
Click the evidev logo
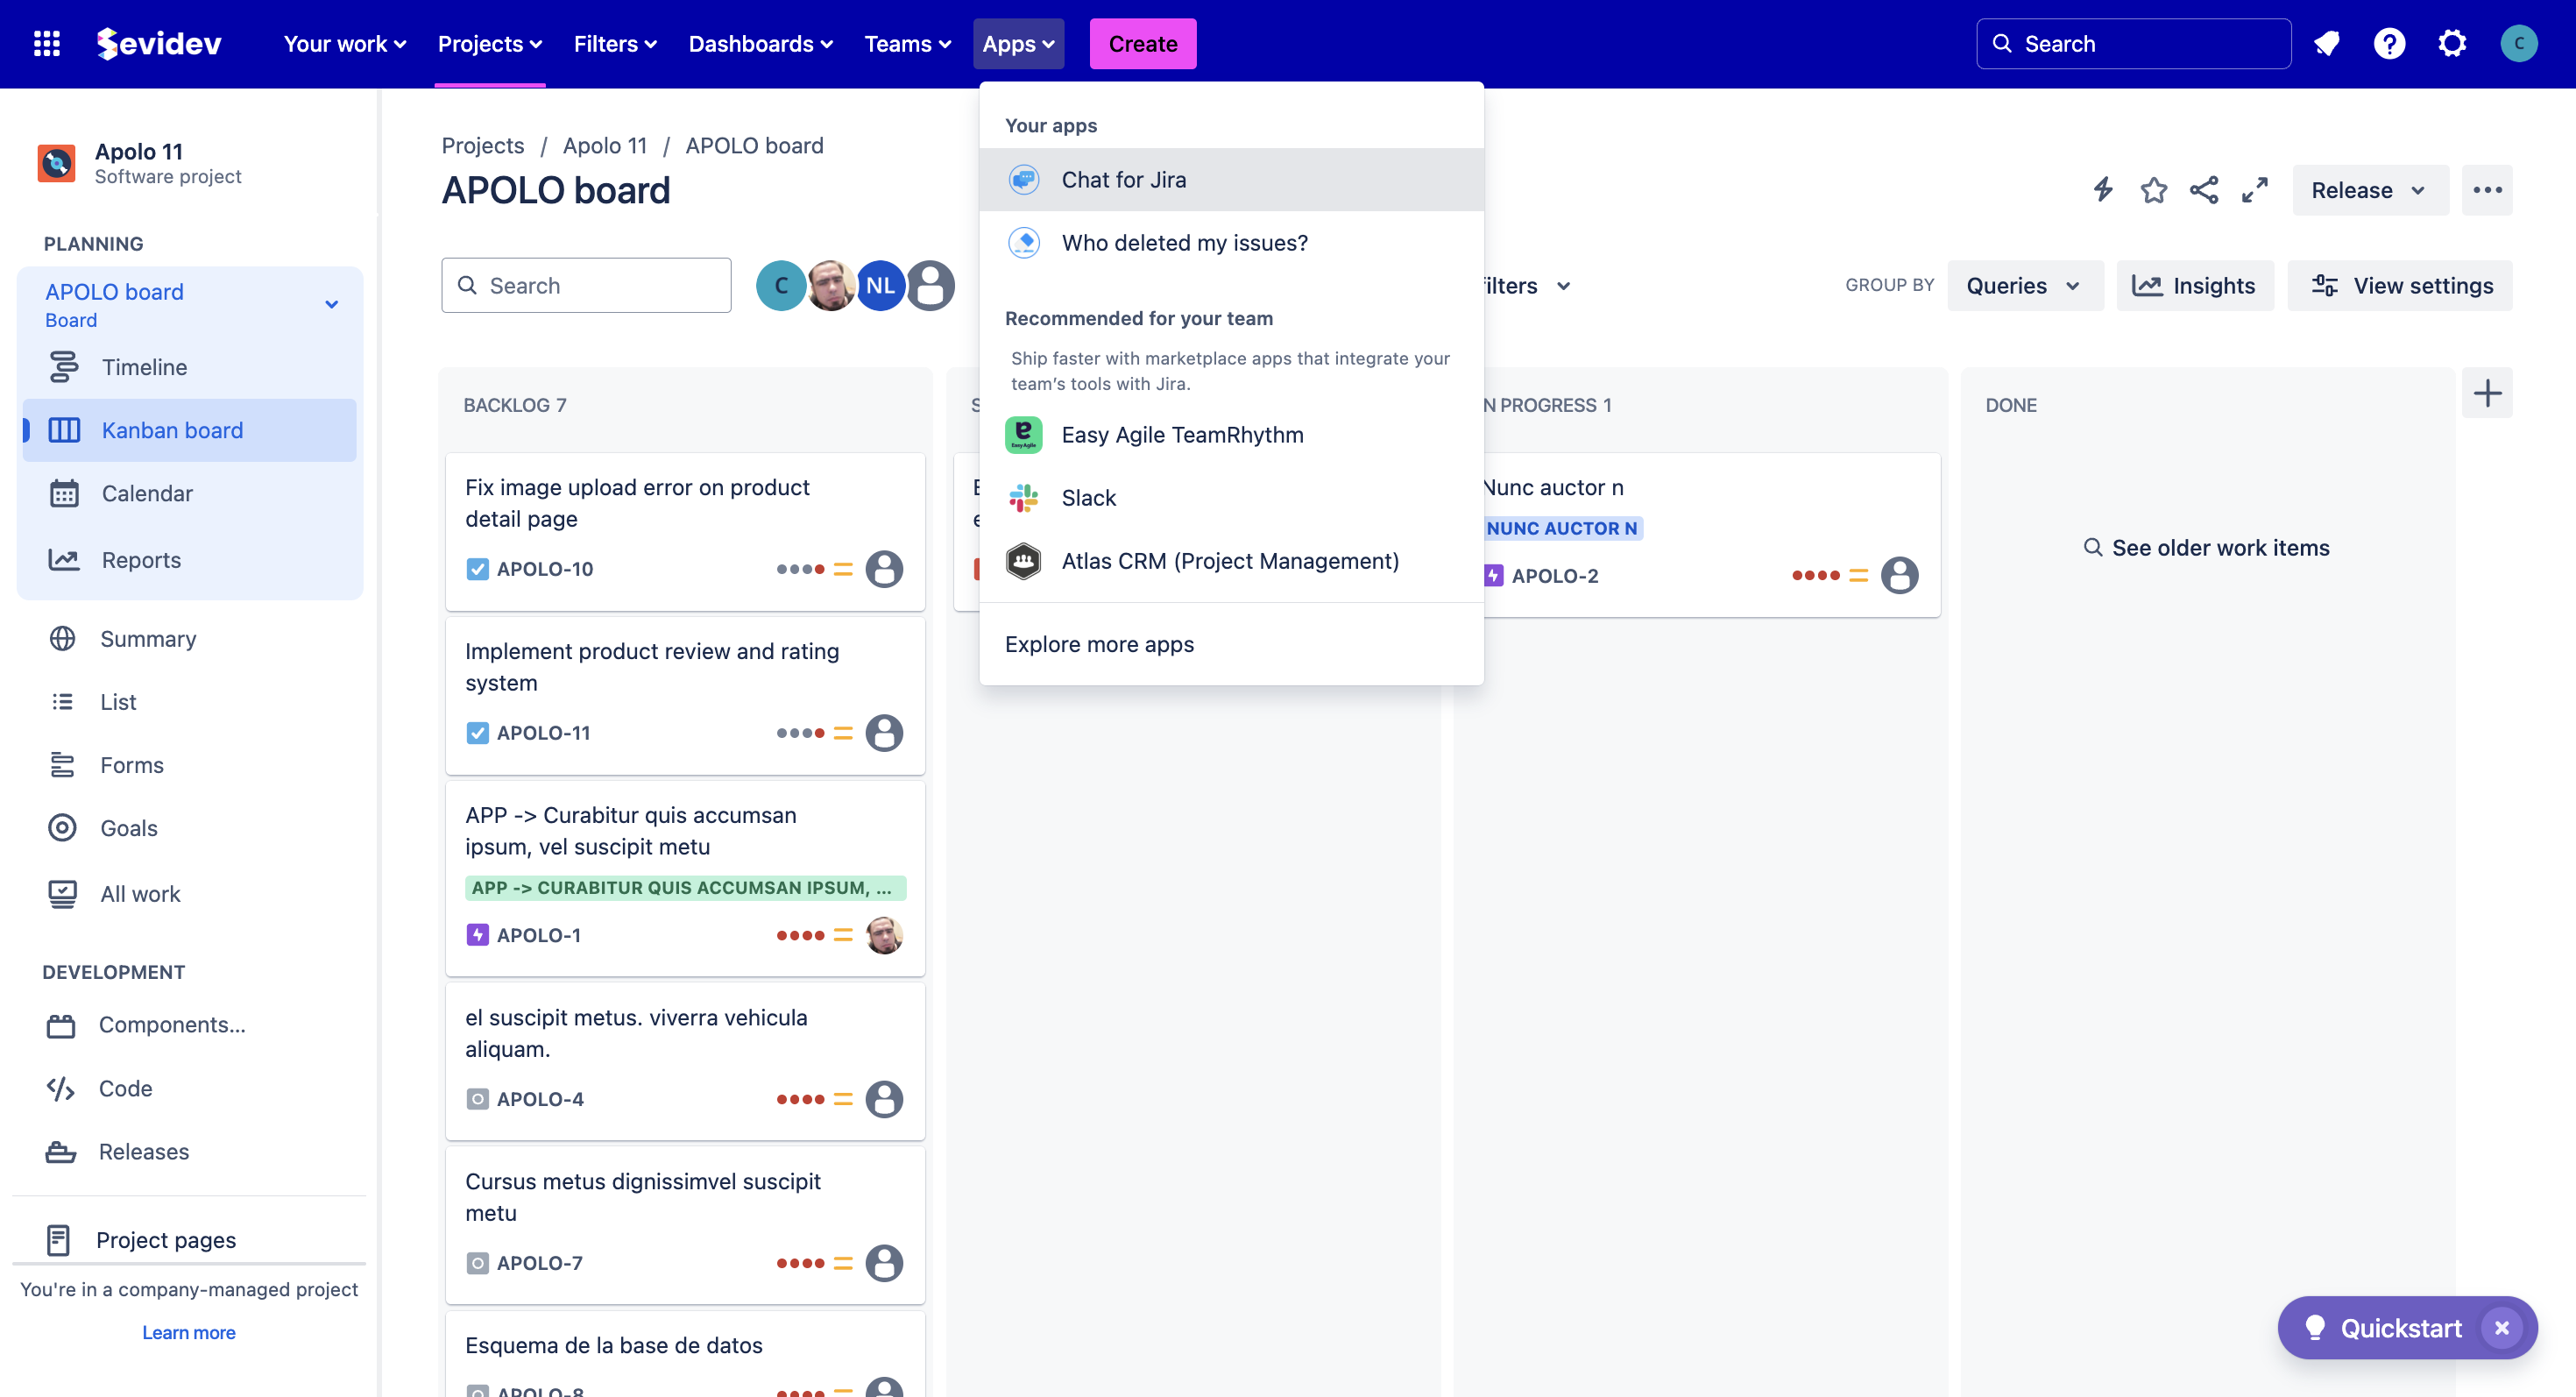159,44
